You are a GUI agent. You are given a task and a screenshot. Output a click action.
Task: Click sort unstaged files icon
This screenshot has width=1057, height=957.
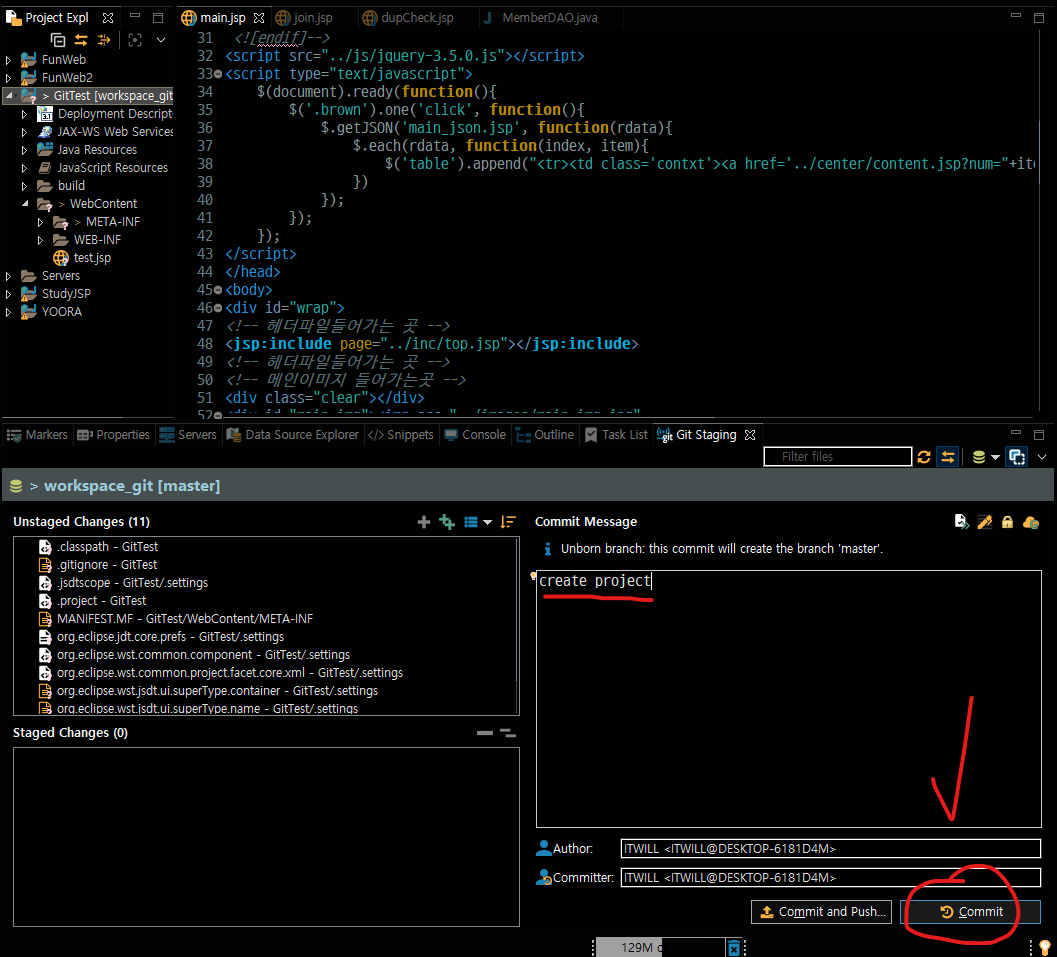pos(508,522)
